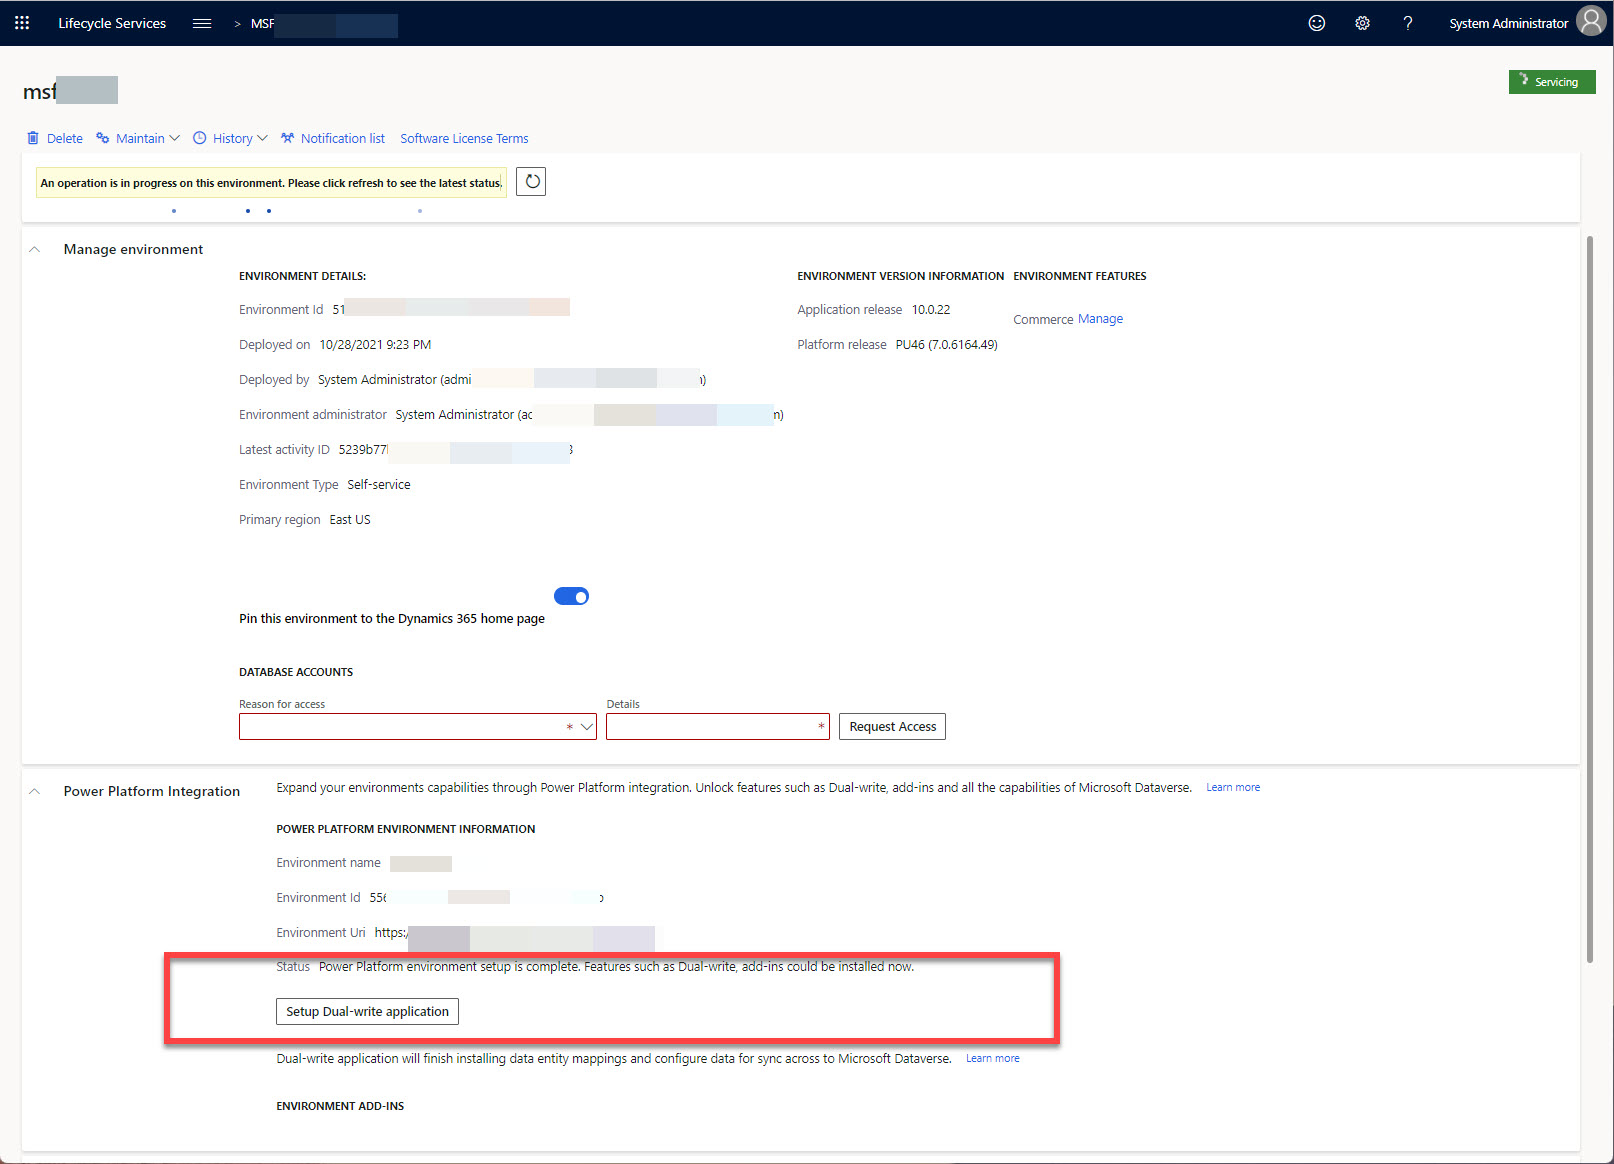Screen dimensions: 1614x1164
Task: Open the History dropdown
Action: [229, 138]
